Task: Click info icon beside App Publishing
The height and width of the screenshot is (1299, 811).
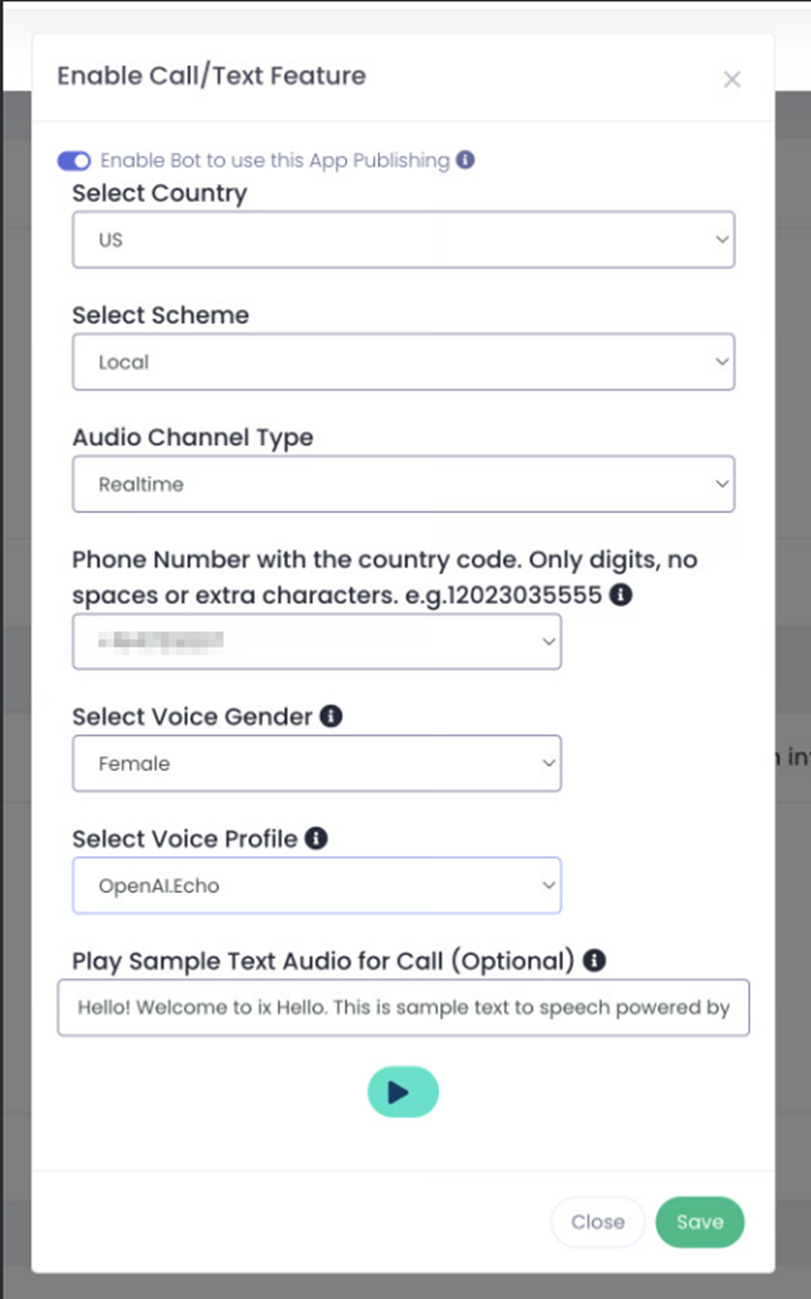Action: coord(465,160)
